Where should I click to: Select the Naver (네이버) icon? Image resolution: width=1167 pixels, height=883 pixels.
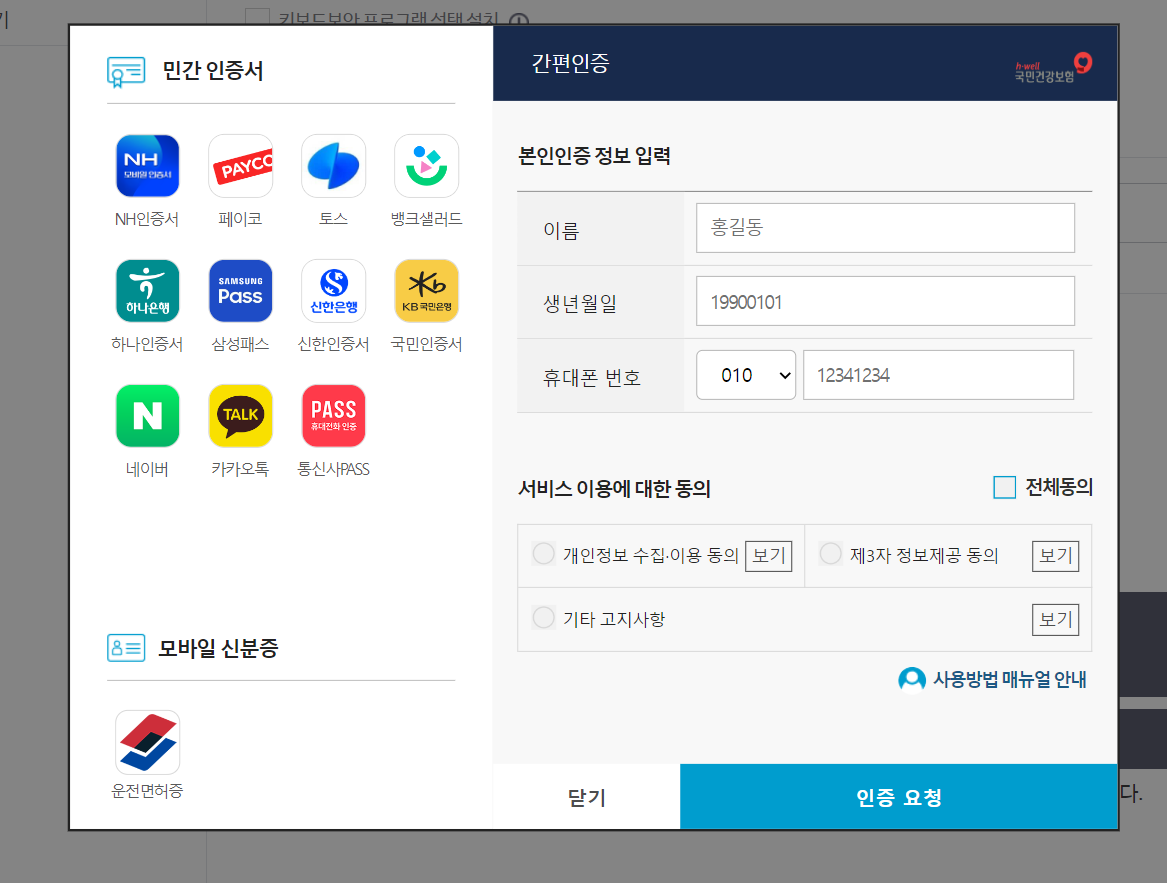147,416
